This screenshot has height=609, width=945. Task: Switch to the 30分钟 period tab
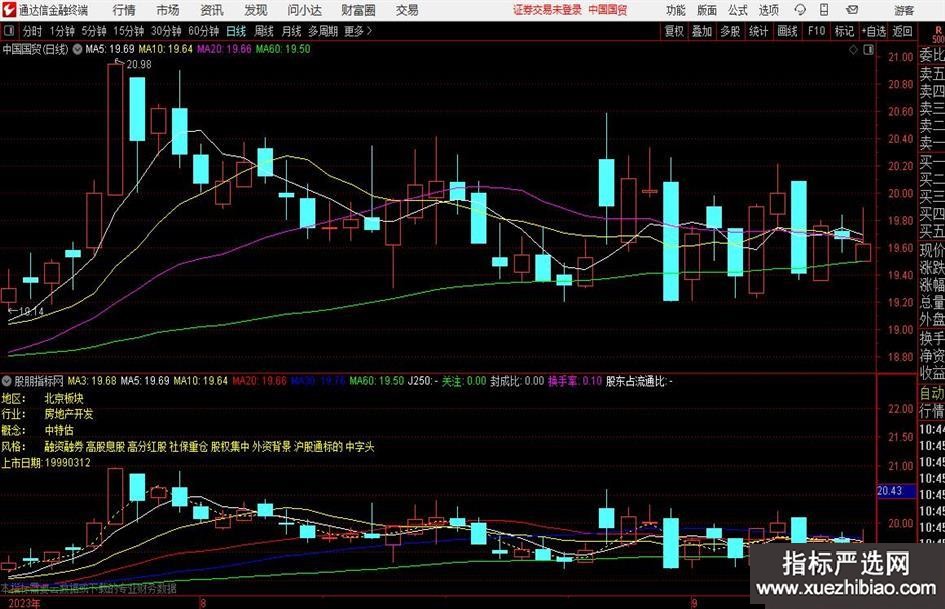(x=166, y=31)
